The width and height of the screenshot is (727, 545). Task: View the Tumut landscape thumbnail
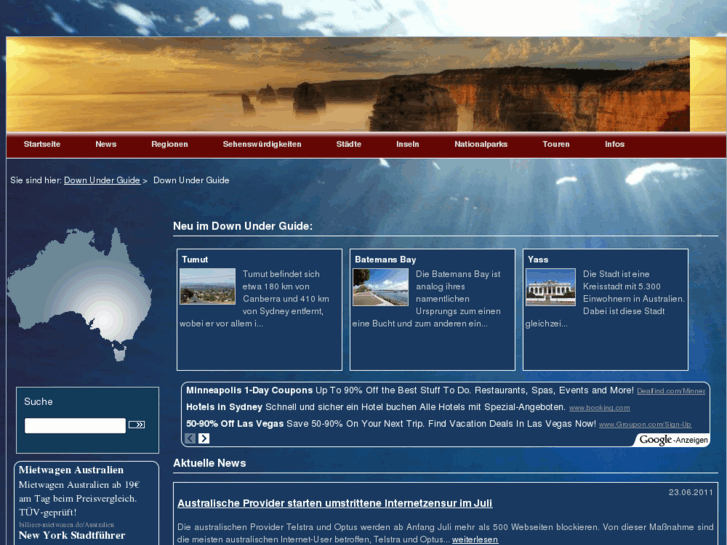208,286
